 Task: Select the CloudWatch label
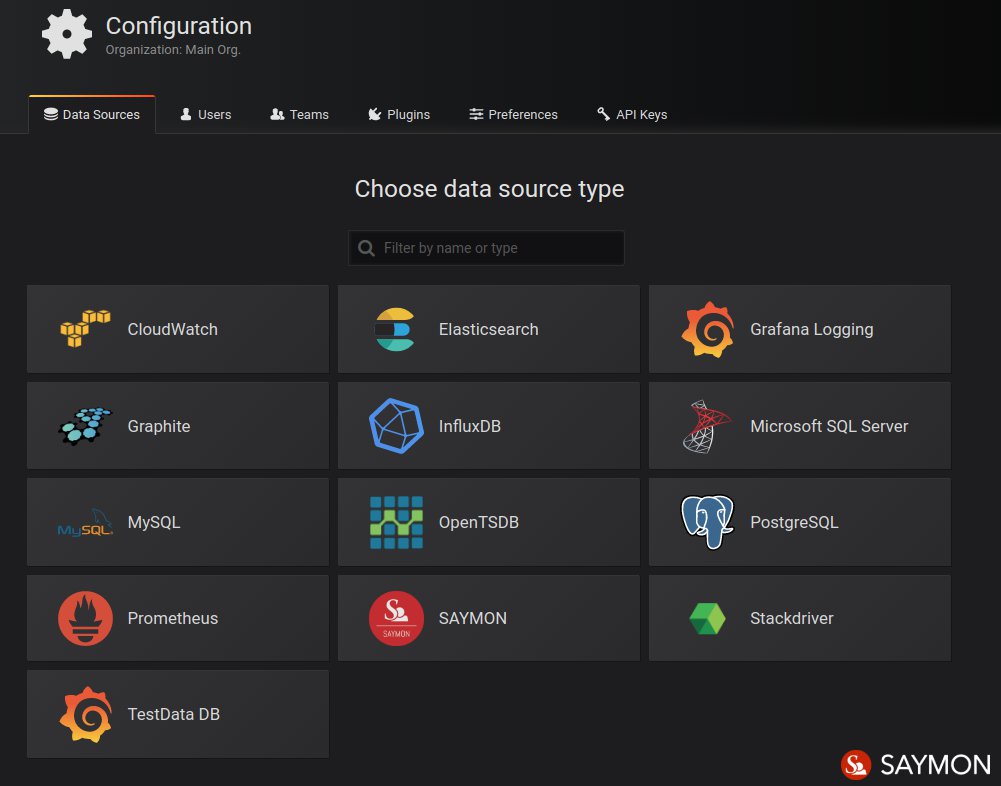coord(172,329)
